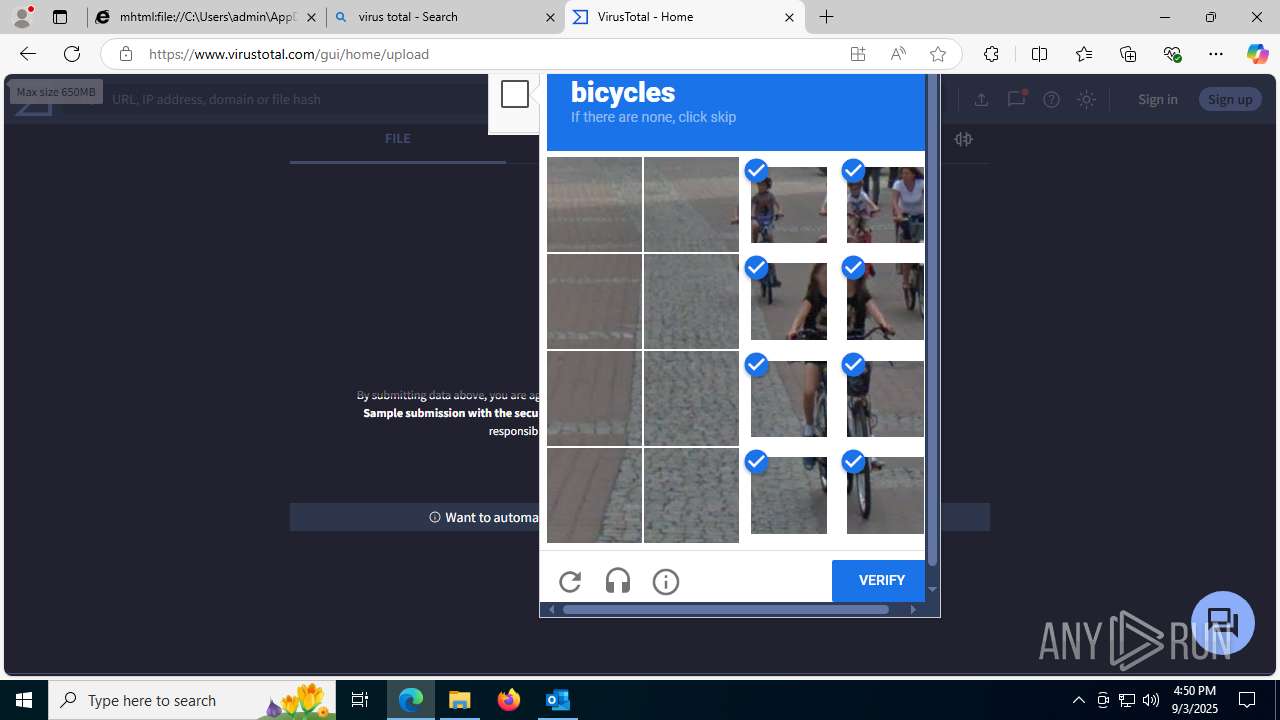The height and width of the screenshot is (720, 1280).
Task: Switch to virus total Search tab
Action: pos(445,17)
